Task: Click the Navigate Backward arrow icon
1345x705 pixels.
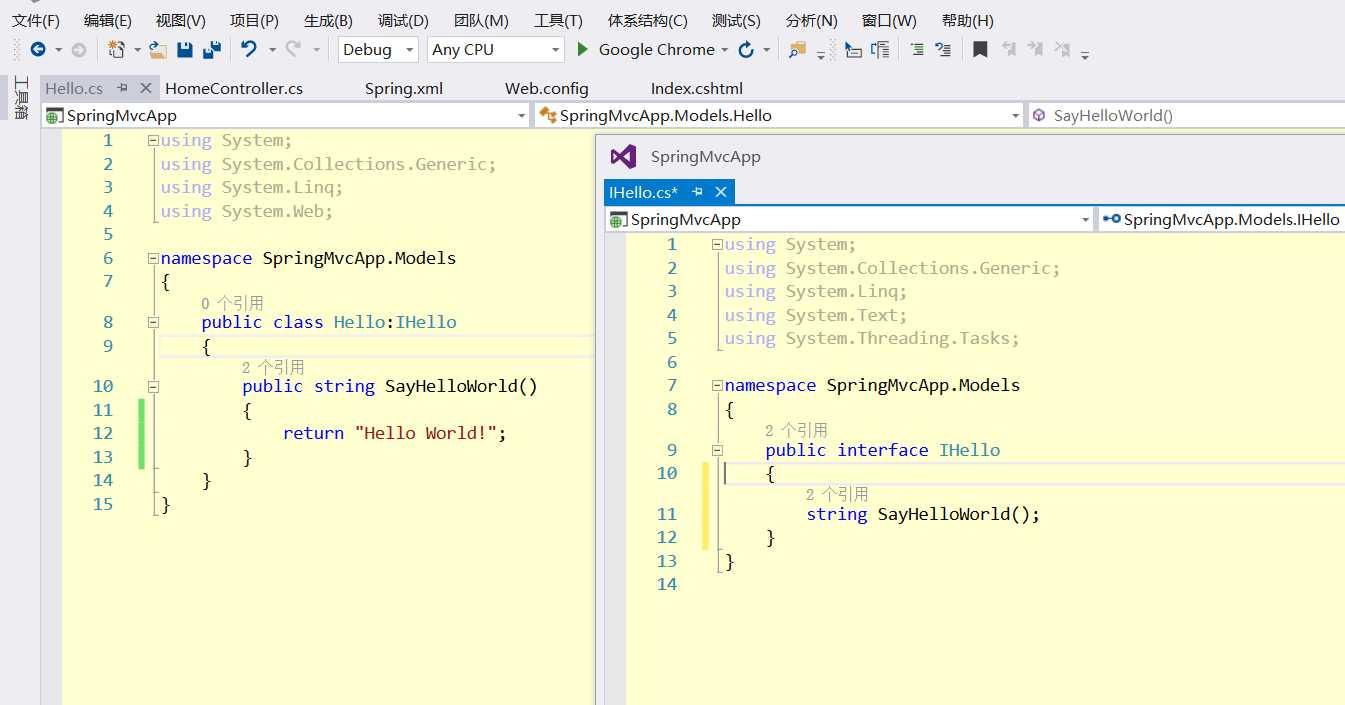Action: 38,49
